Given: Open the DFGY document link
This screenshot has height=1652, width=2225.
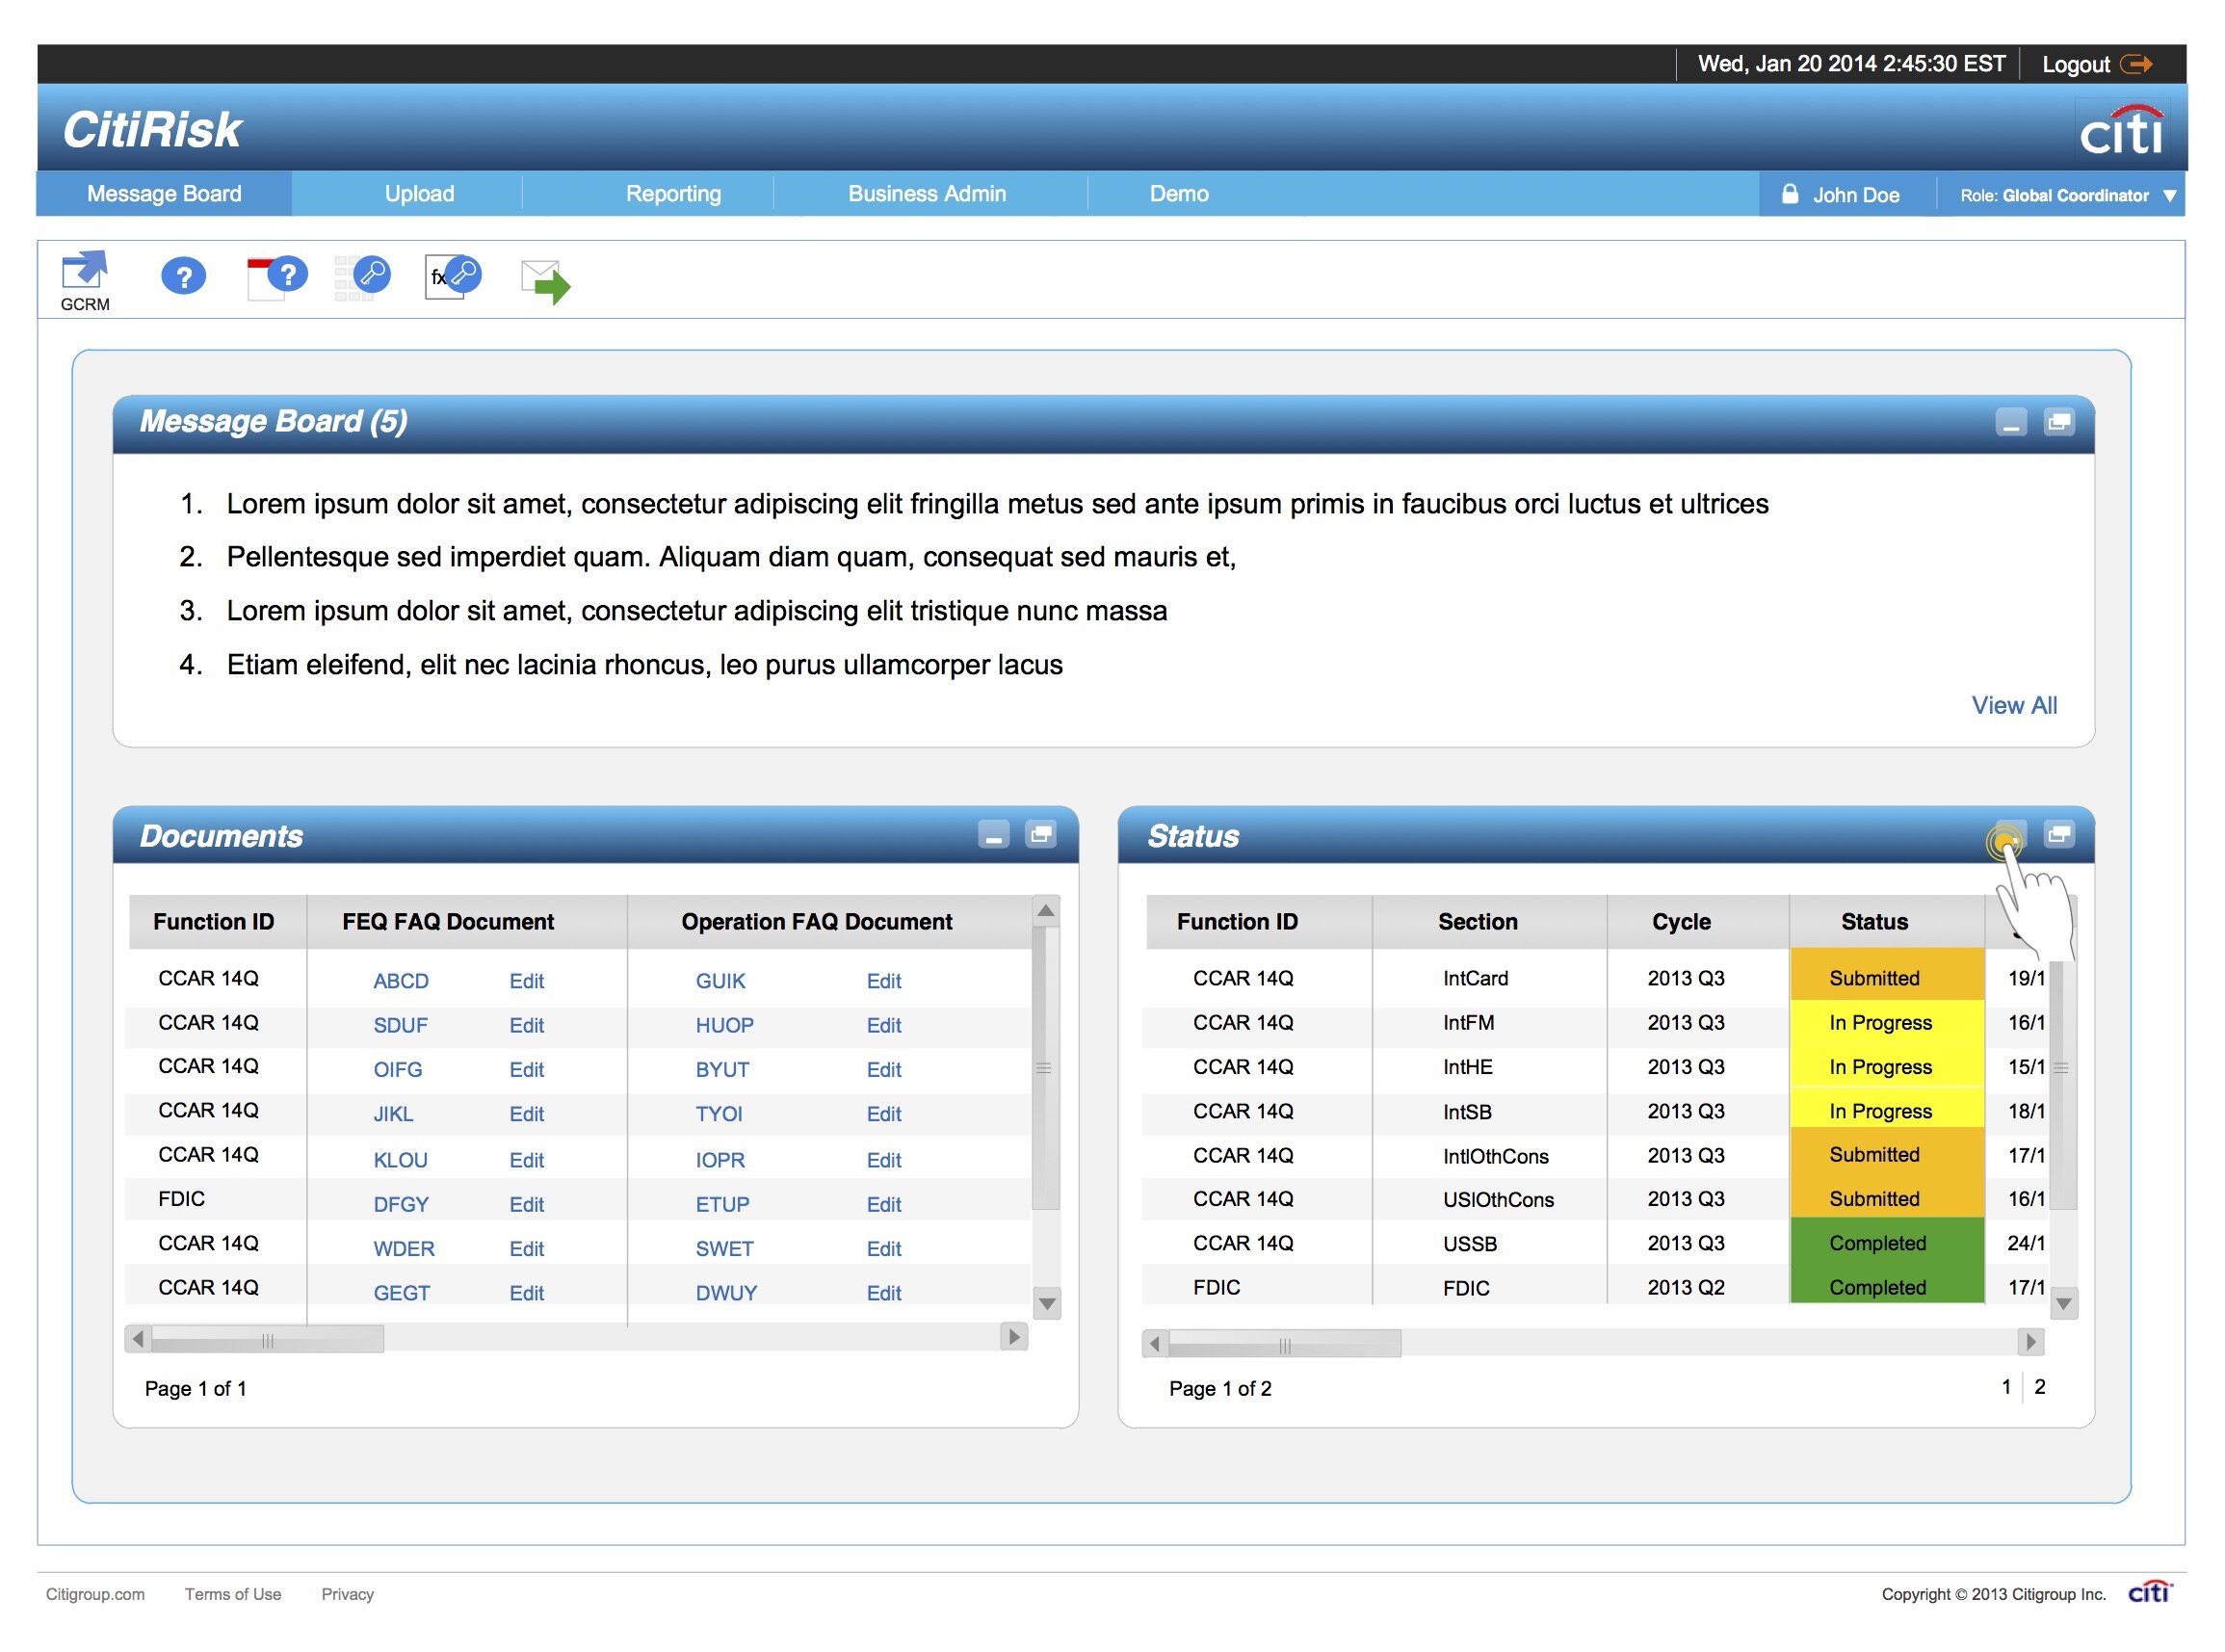Looking at the screenshot, I should pos(401,1204).
